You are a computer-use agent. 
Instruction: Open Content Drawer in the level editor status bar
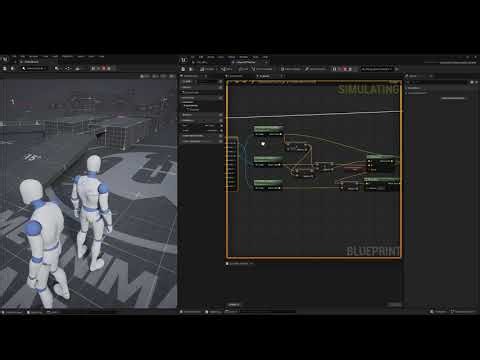tap(12, 312)
